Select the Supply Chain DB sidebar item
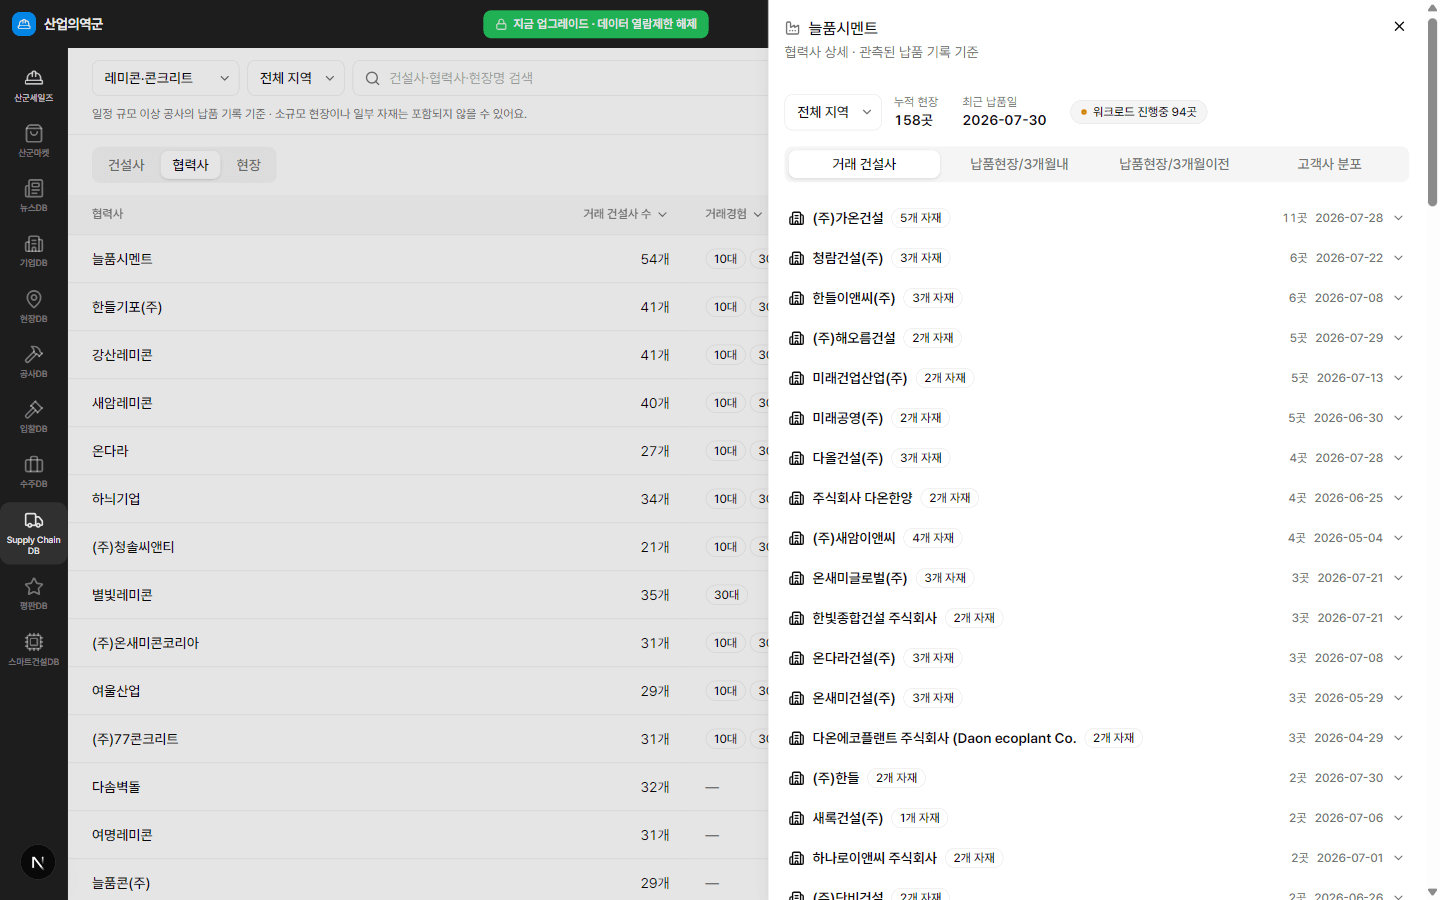This screenshot has width=1440, height=900. [34, 534]
